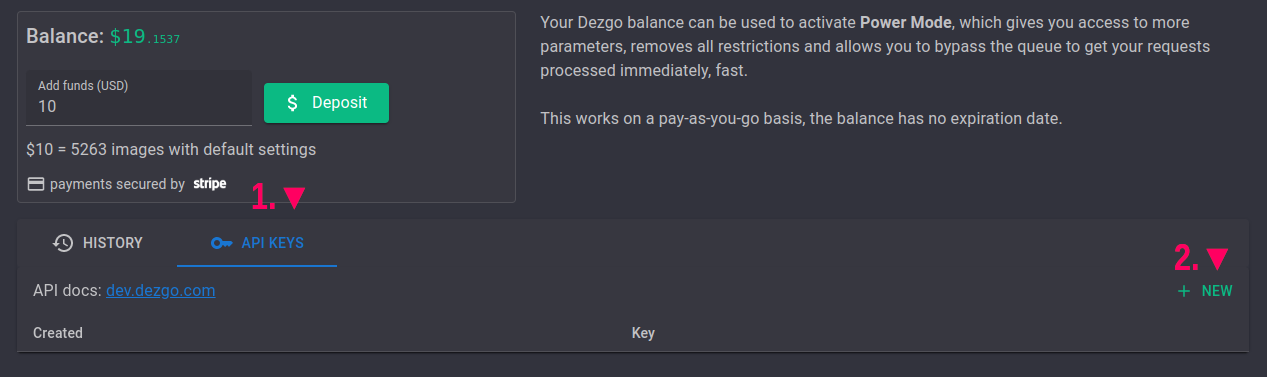Image resolution: width=1267 pixels, height=377 pixels.
Task: Click the bold Power Mode text
Action: pyautogui.click(x=906, y=22)
